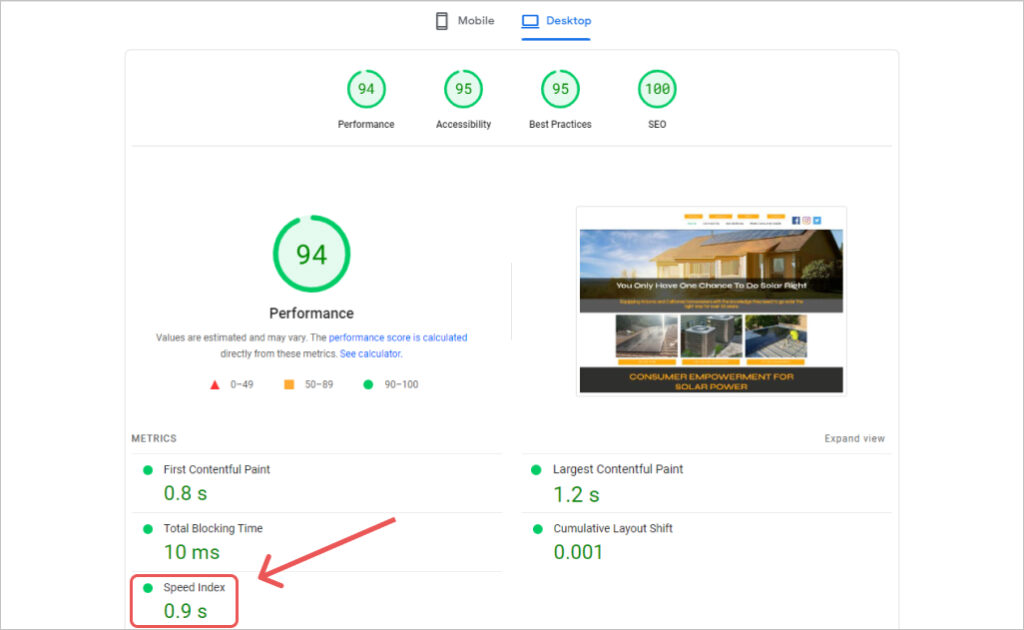Screen dimensions: 1024x630
Task: Toggle the green status dot beside First Contentful Paint
Action: (148, 469)
